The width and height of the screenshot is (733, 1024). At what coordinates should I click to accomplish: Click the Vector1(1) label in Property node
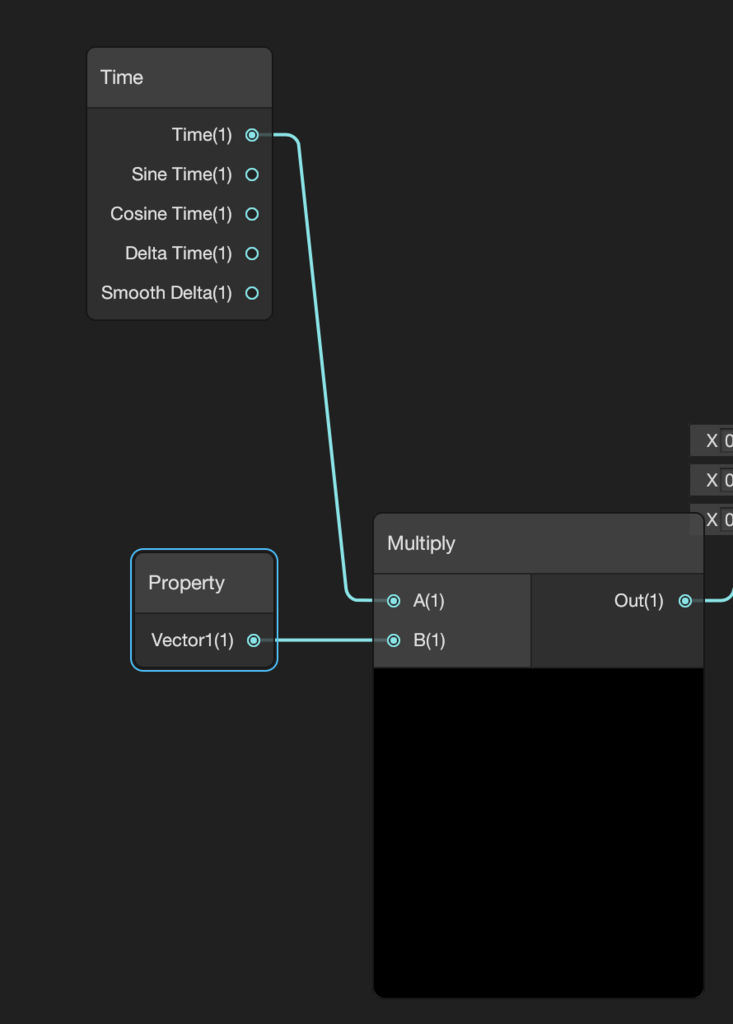(192, 640)
